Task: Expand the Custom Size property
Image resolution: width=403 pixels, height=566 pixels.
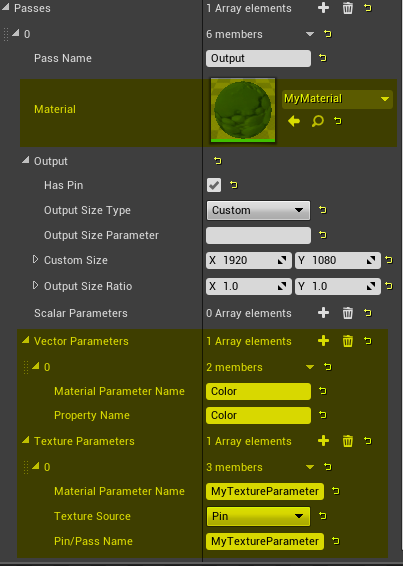Action: point(35,259)
